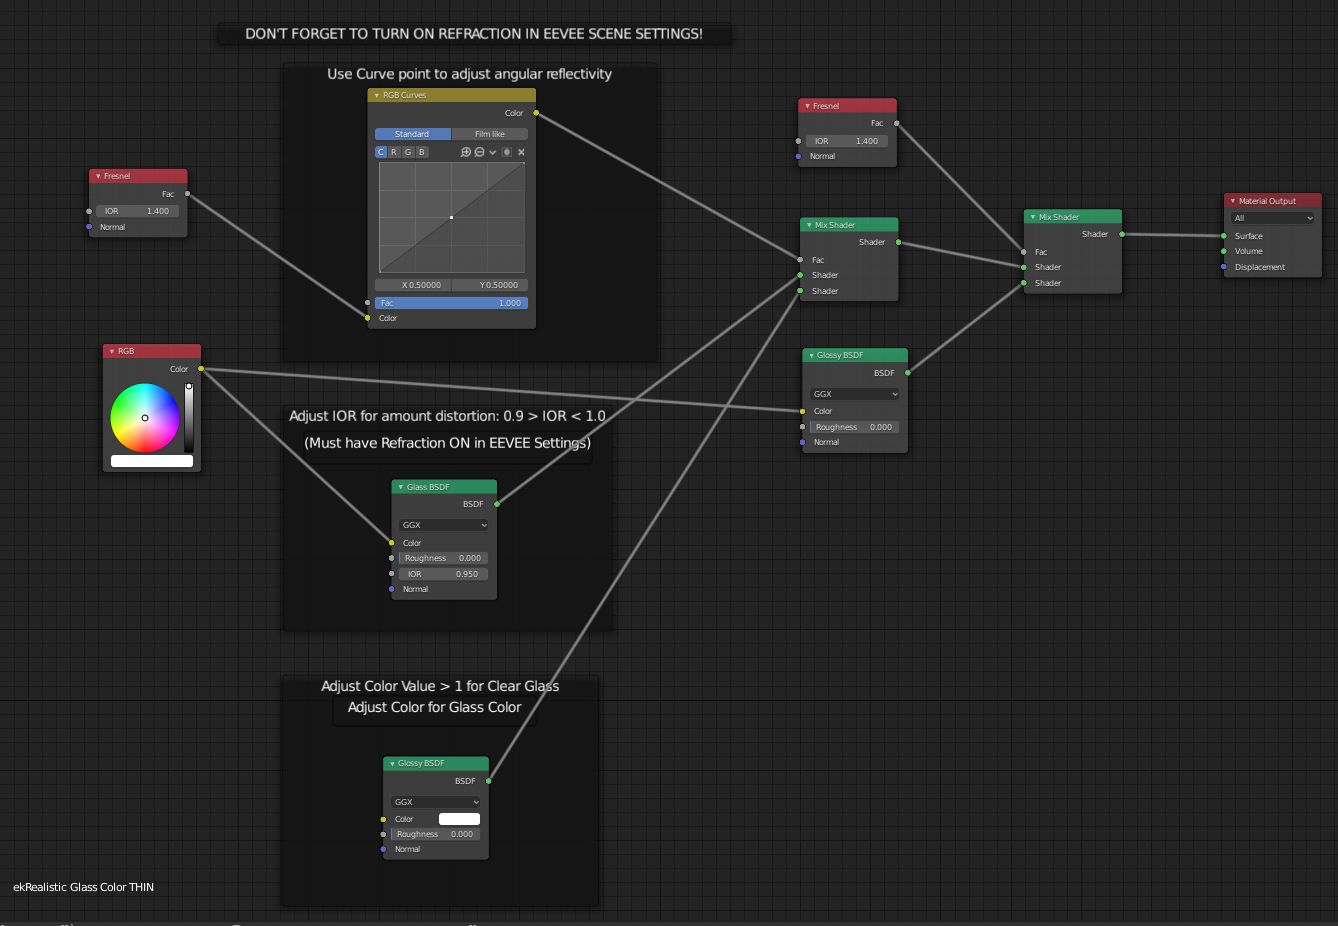Zoom out on the RGB Curves graph
The width and height of the screenshot is (1338, 926).
[x=479, y=152]
